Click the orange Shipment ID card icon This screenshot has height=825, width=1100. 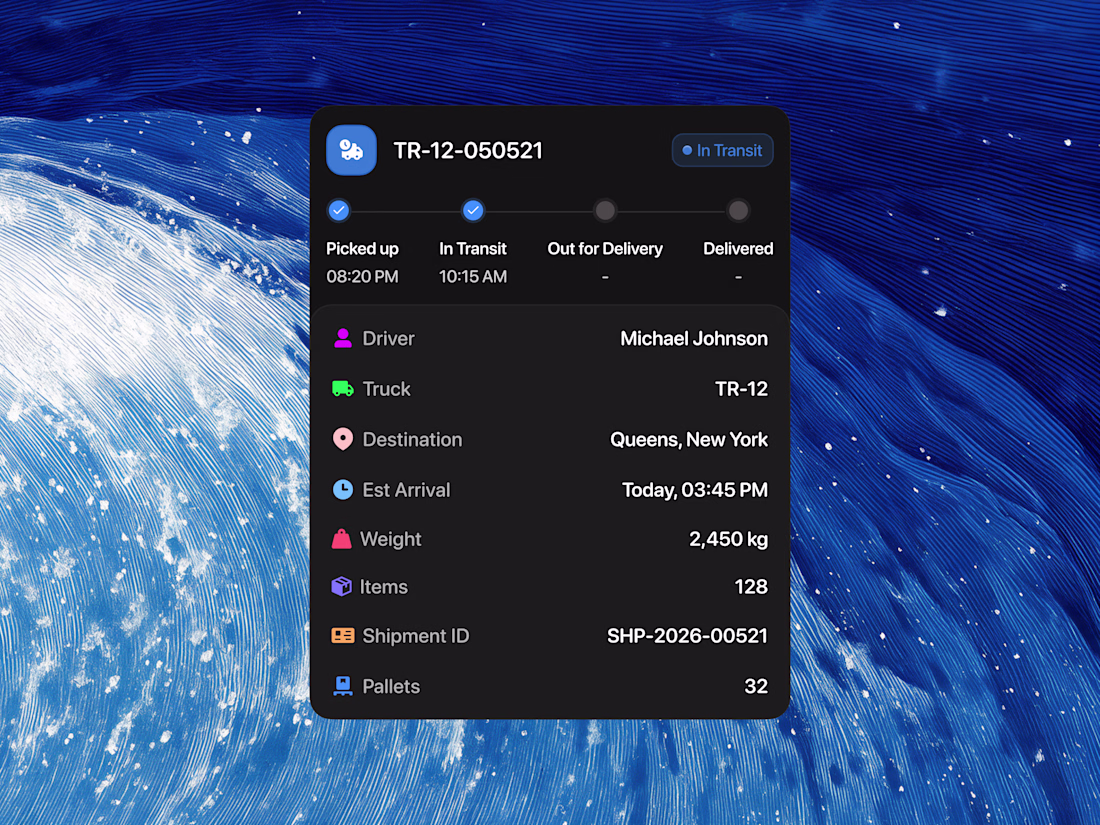coord(342,636)
